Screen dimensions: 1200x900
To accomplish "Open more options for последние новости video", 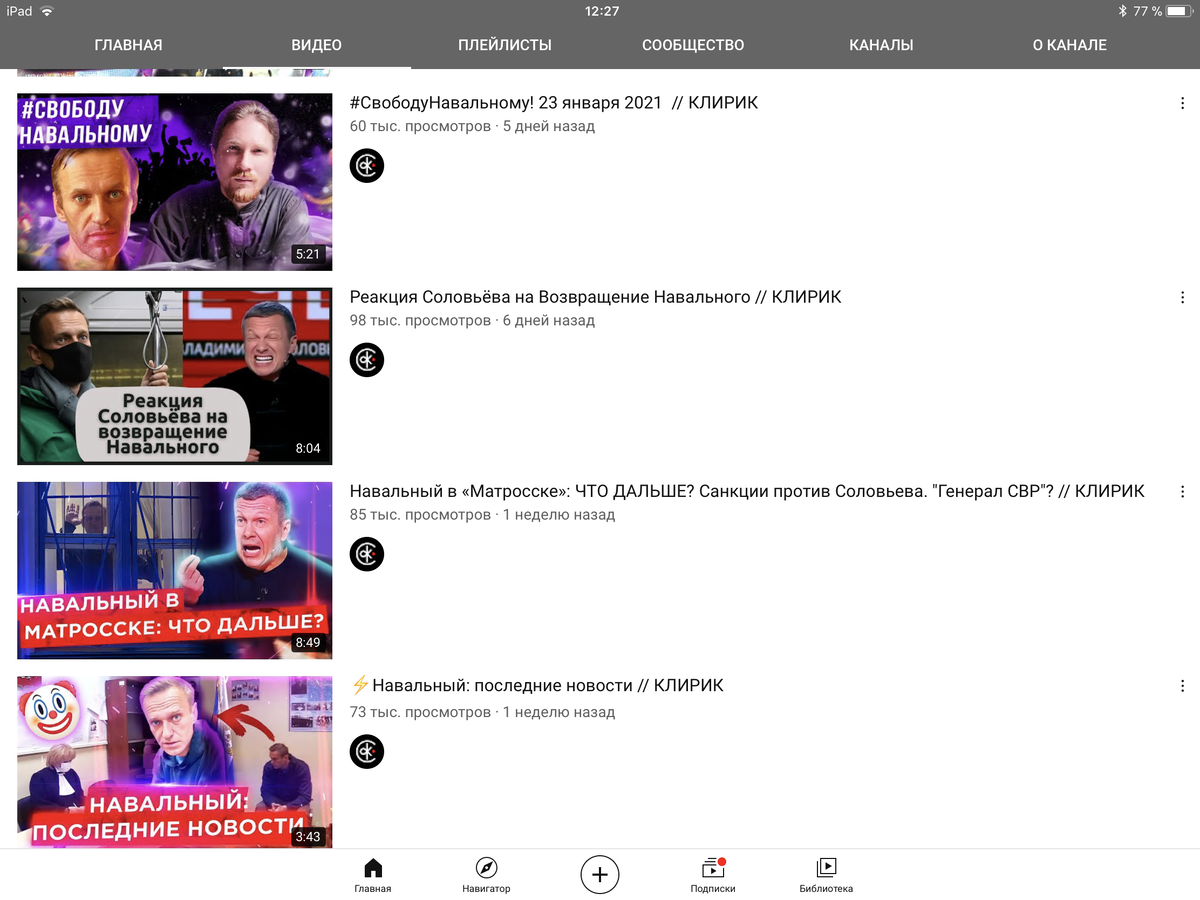I will pyautogui.click(x=1182, y=685).
